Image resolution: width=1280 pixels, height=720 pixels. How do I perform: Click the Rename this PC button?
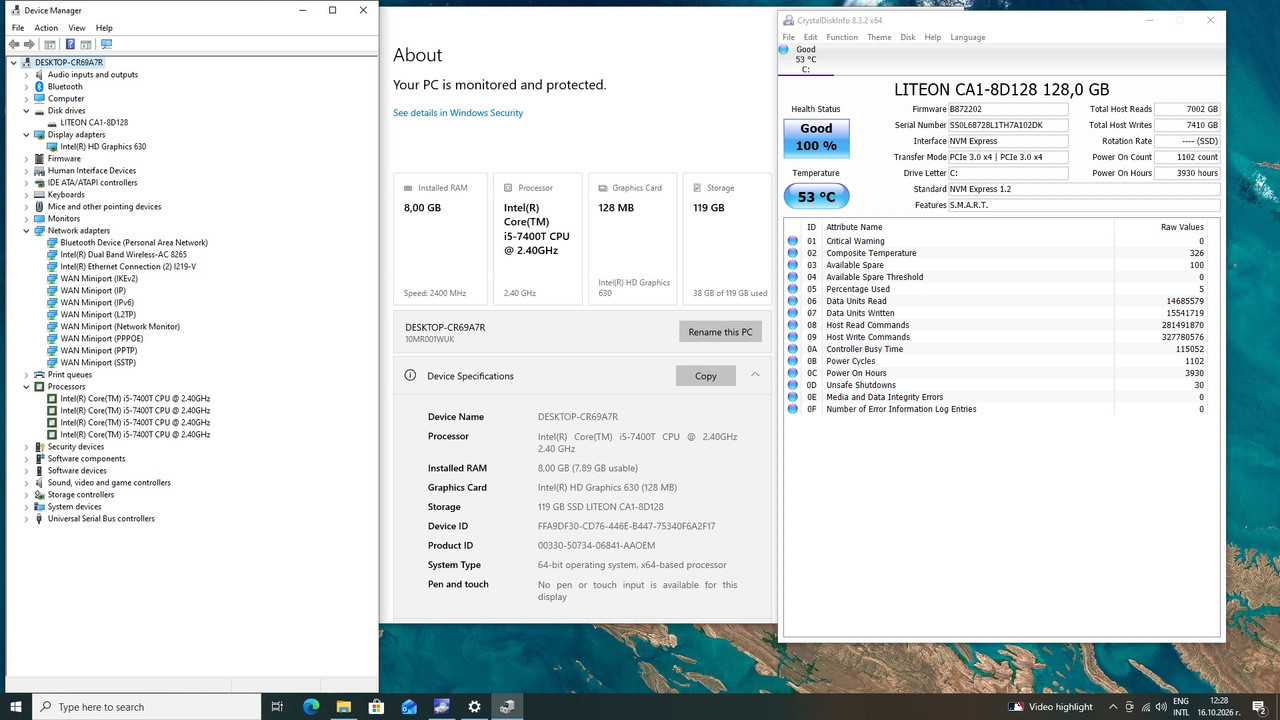pos(720,332)
